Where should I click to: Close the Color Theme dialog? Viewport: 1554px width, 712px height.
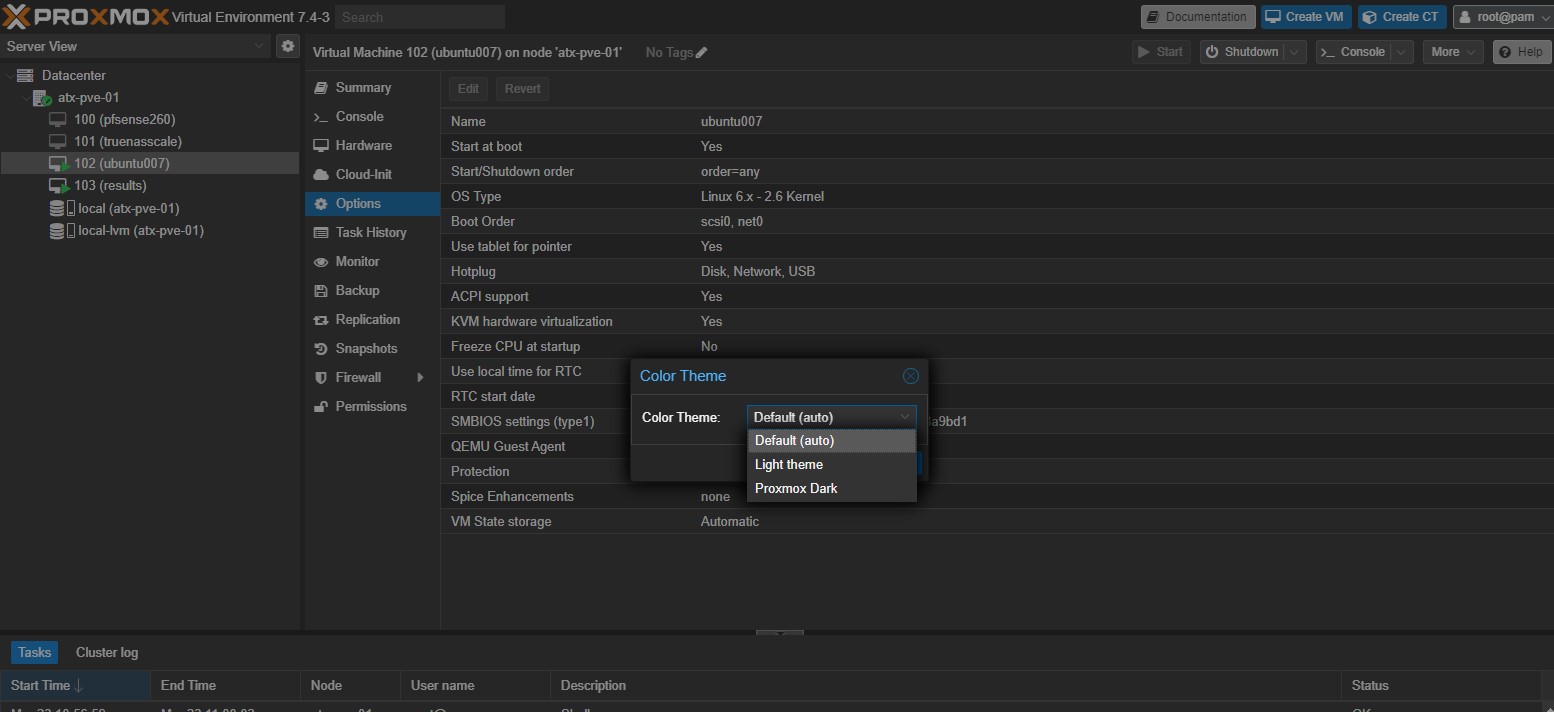910,376
